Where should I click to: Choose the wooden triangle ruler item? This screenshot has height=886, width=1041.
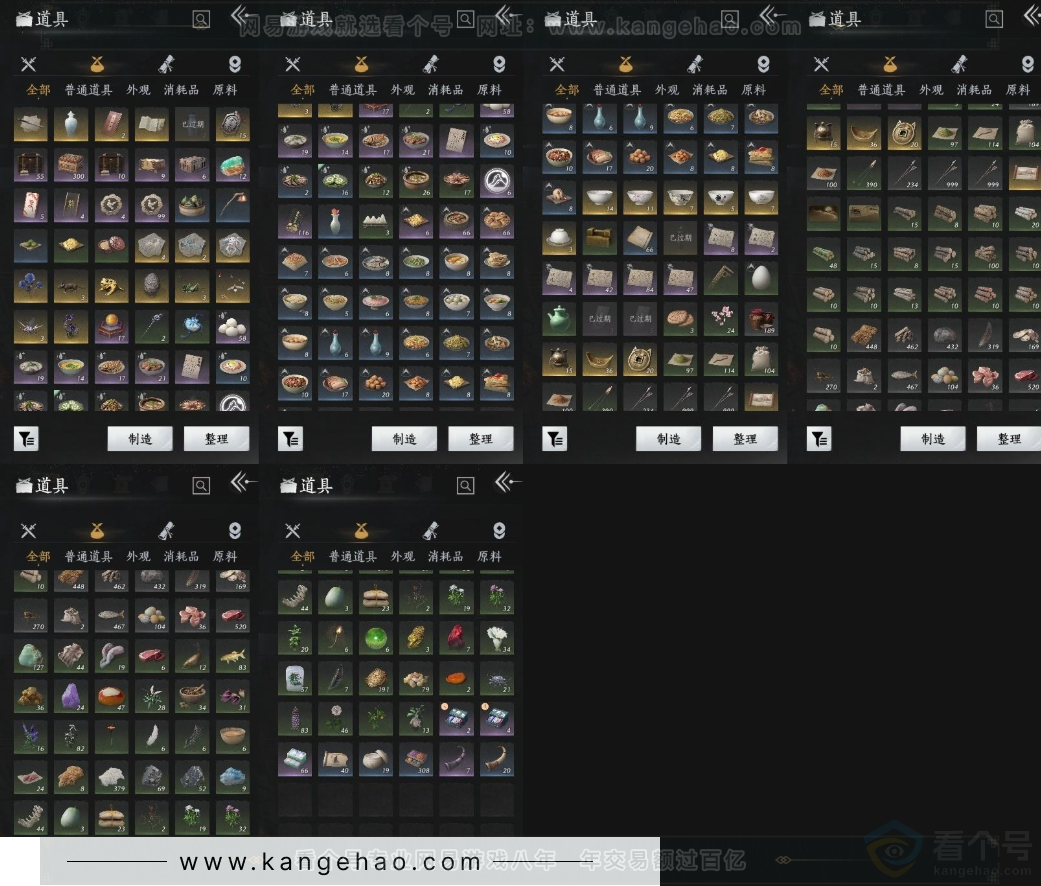[721, 279]
